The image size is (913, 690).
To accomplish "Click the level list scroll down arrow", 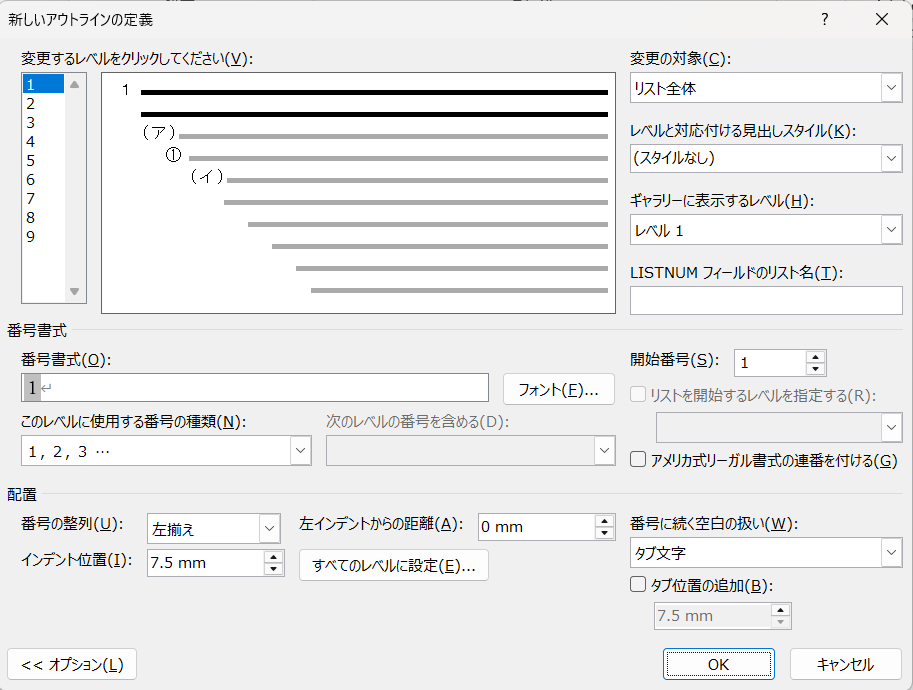I will click(75, 291).
